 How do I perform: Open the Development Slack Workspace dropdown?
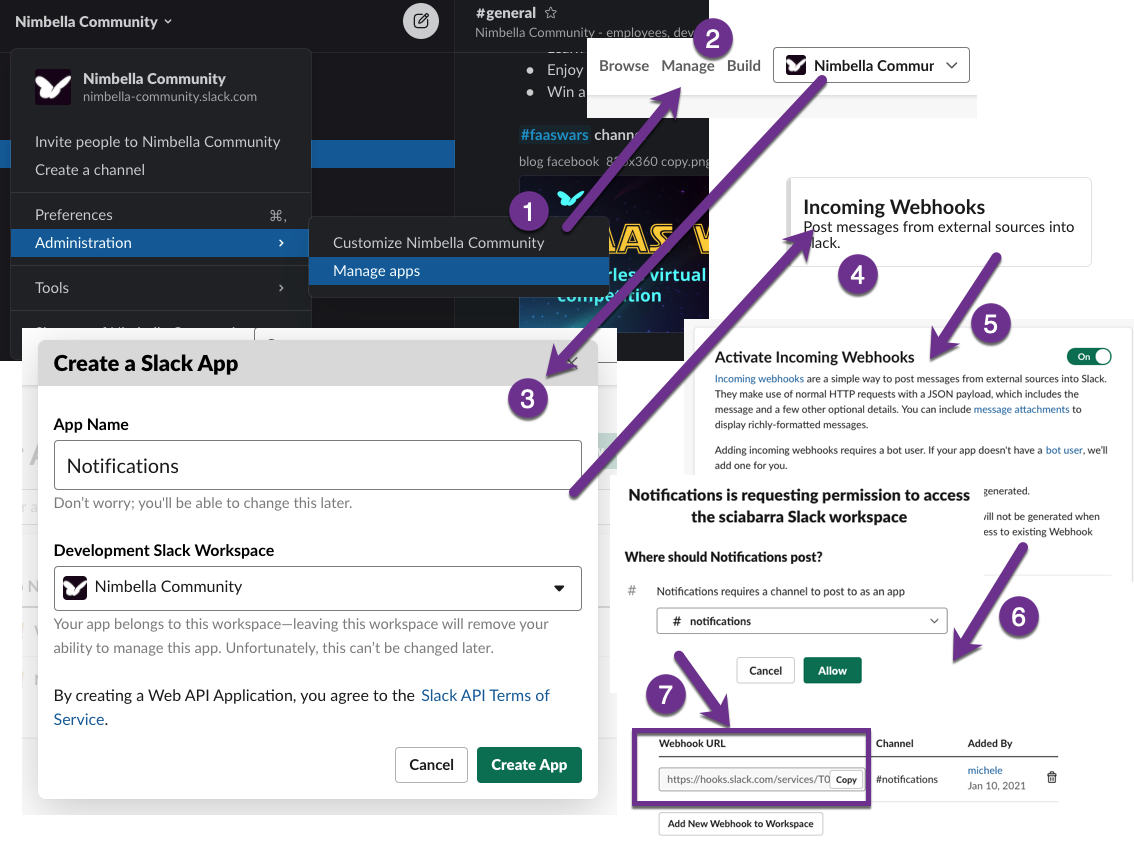[317, 588]
